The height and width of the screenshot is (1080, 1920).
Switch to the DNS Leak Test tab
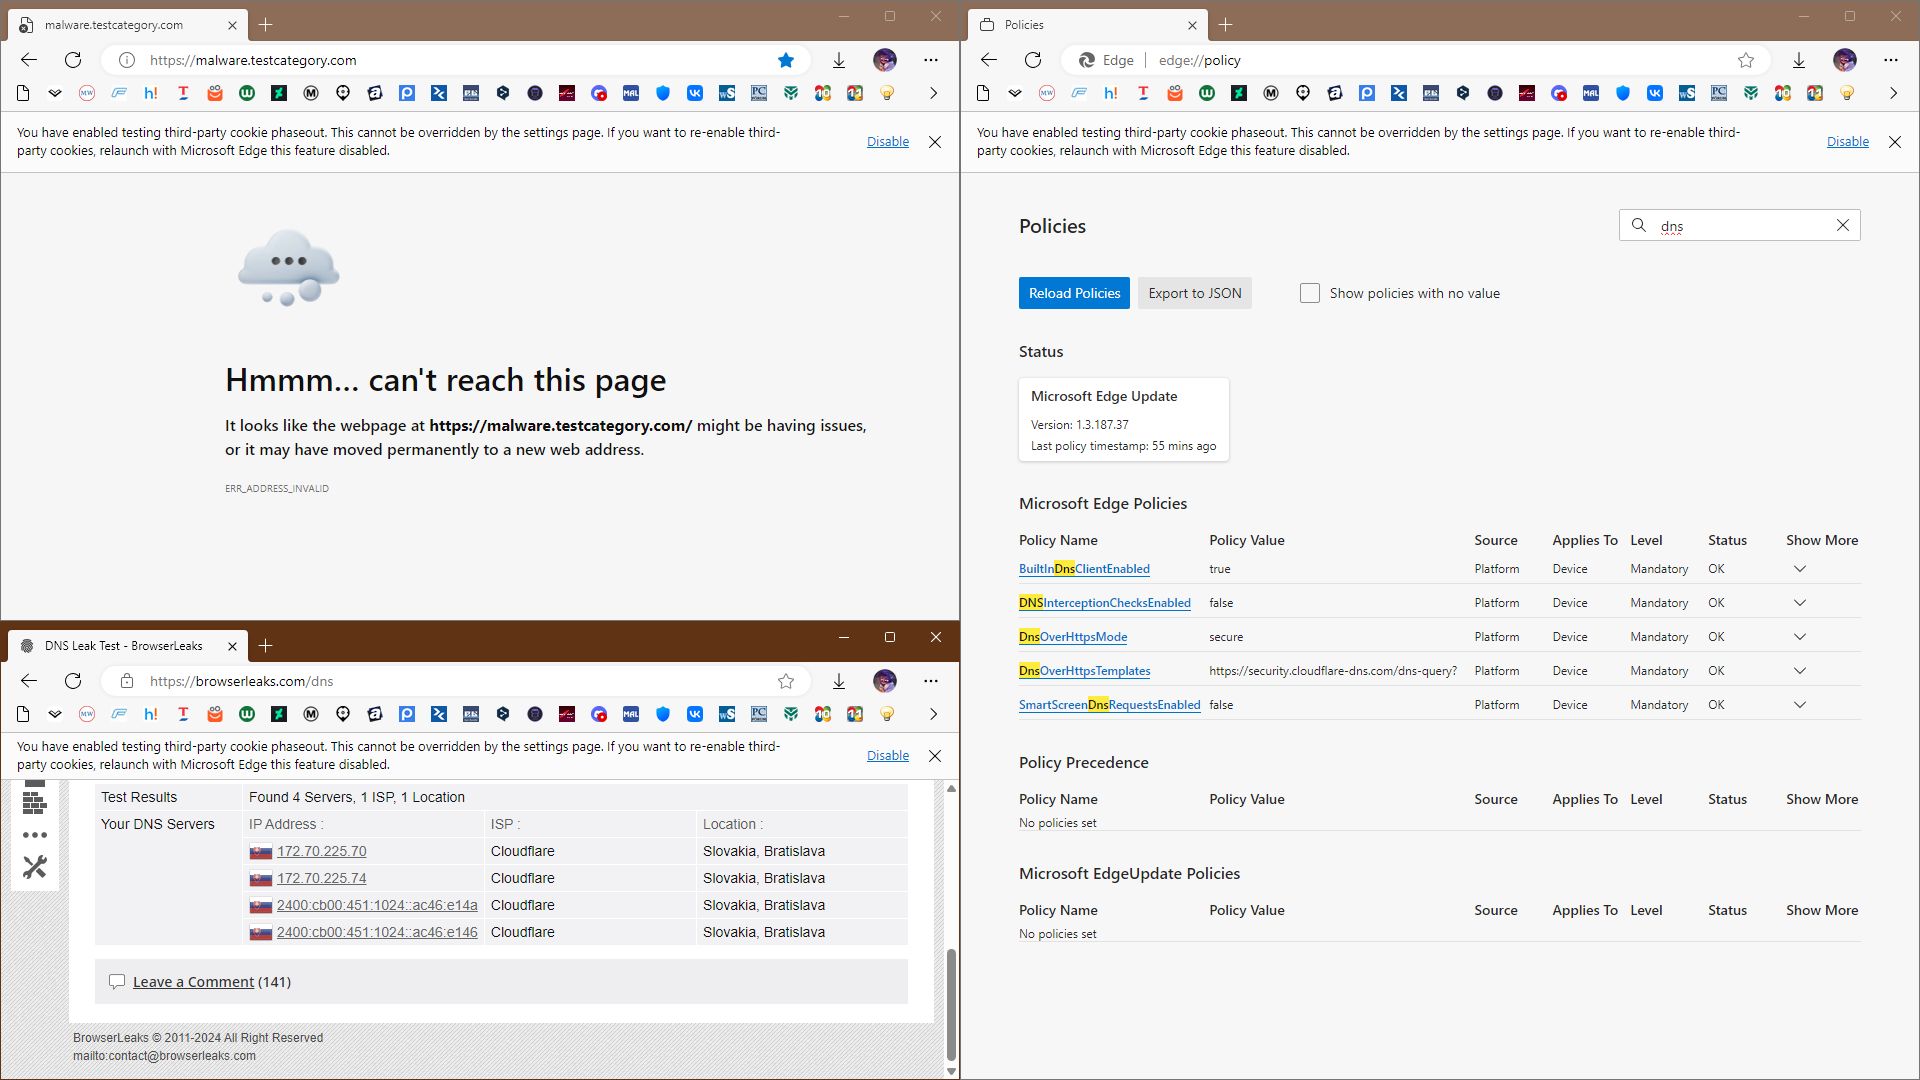124,646
